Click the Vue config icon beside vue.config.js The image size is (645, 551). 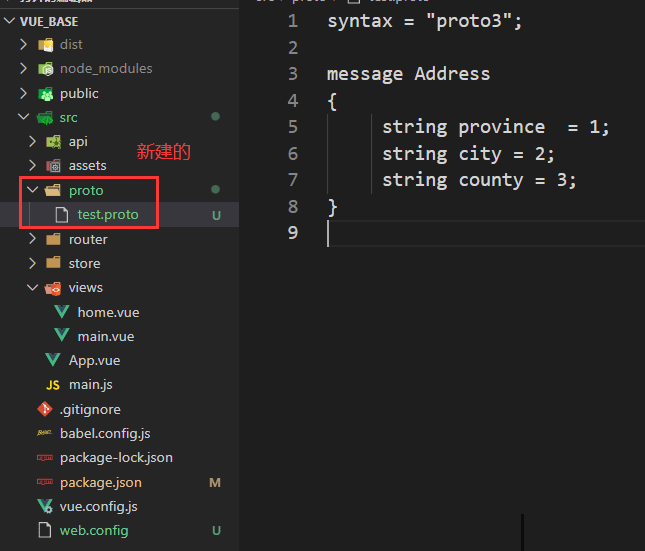[x=45, y=506]
